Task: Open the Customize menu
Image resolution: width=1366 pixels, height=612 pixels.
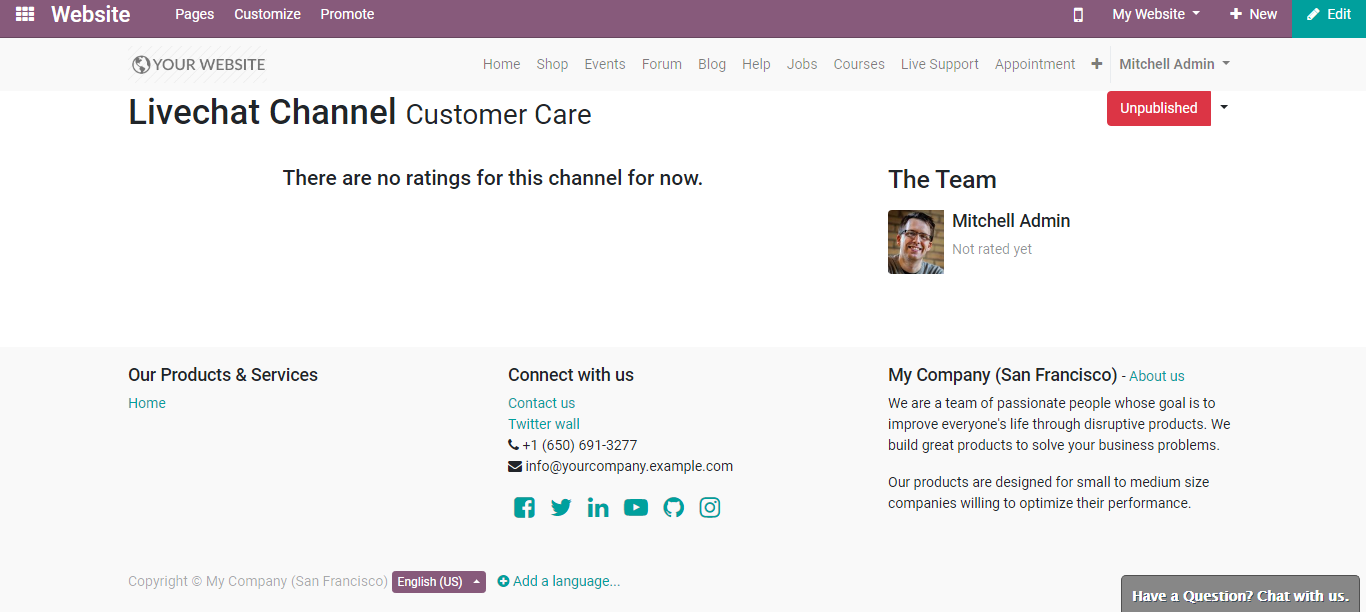Action: (267, 14)
